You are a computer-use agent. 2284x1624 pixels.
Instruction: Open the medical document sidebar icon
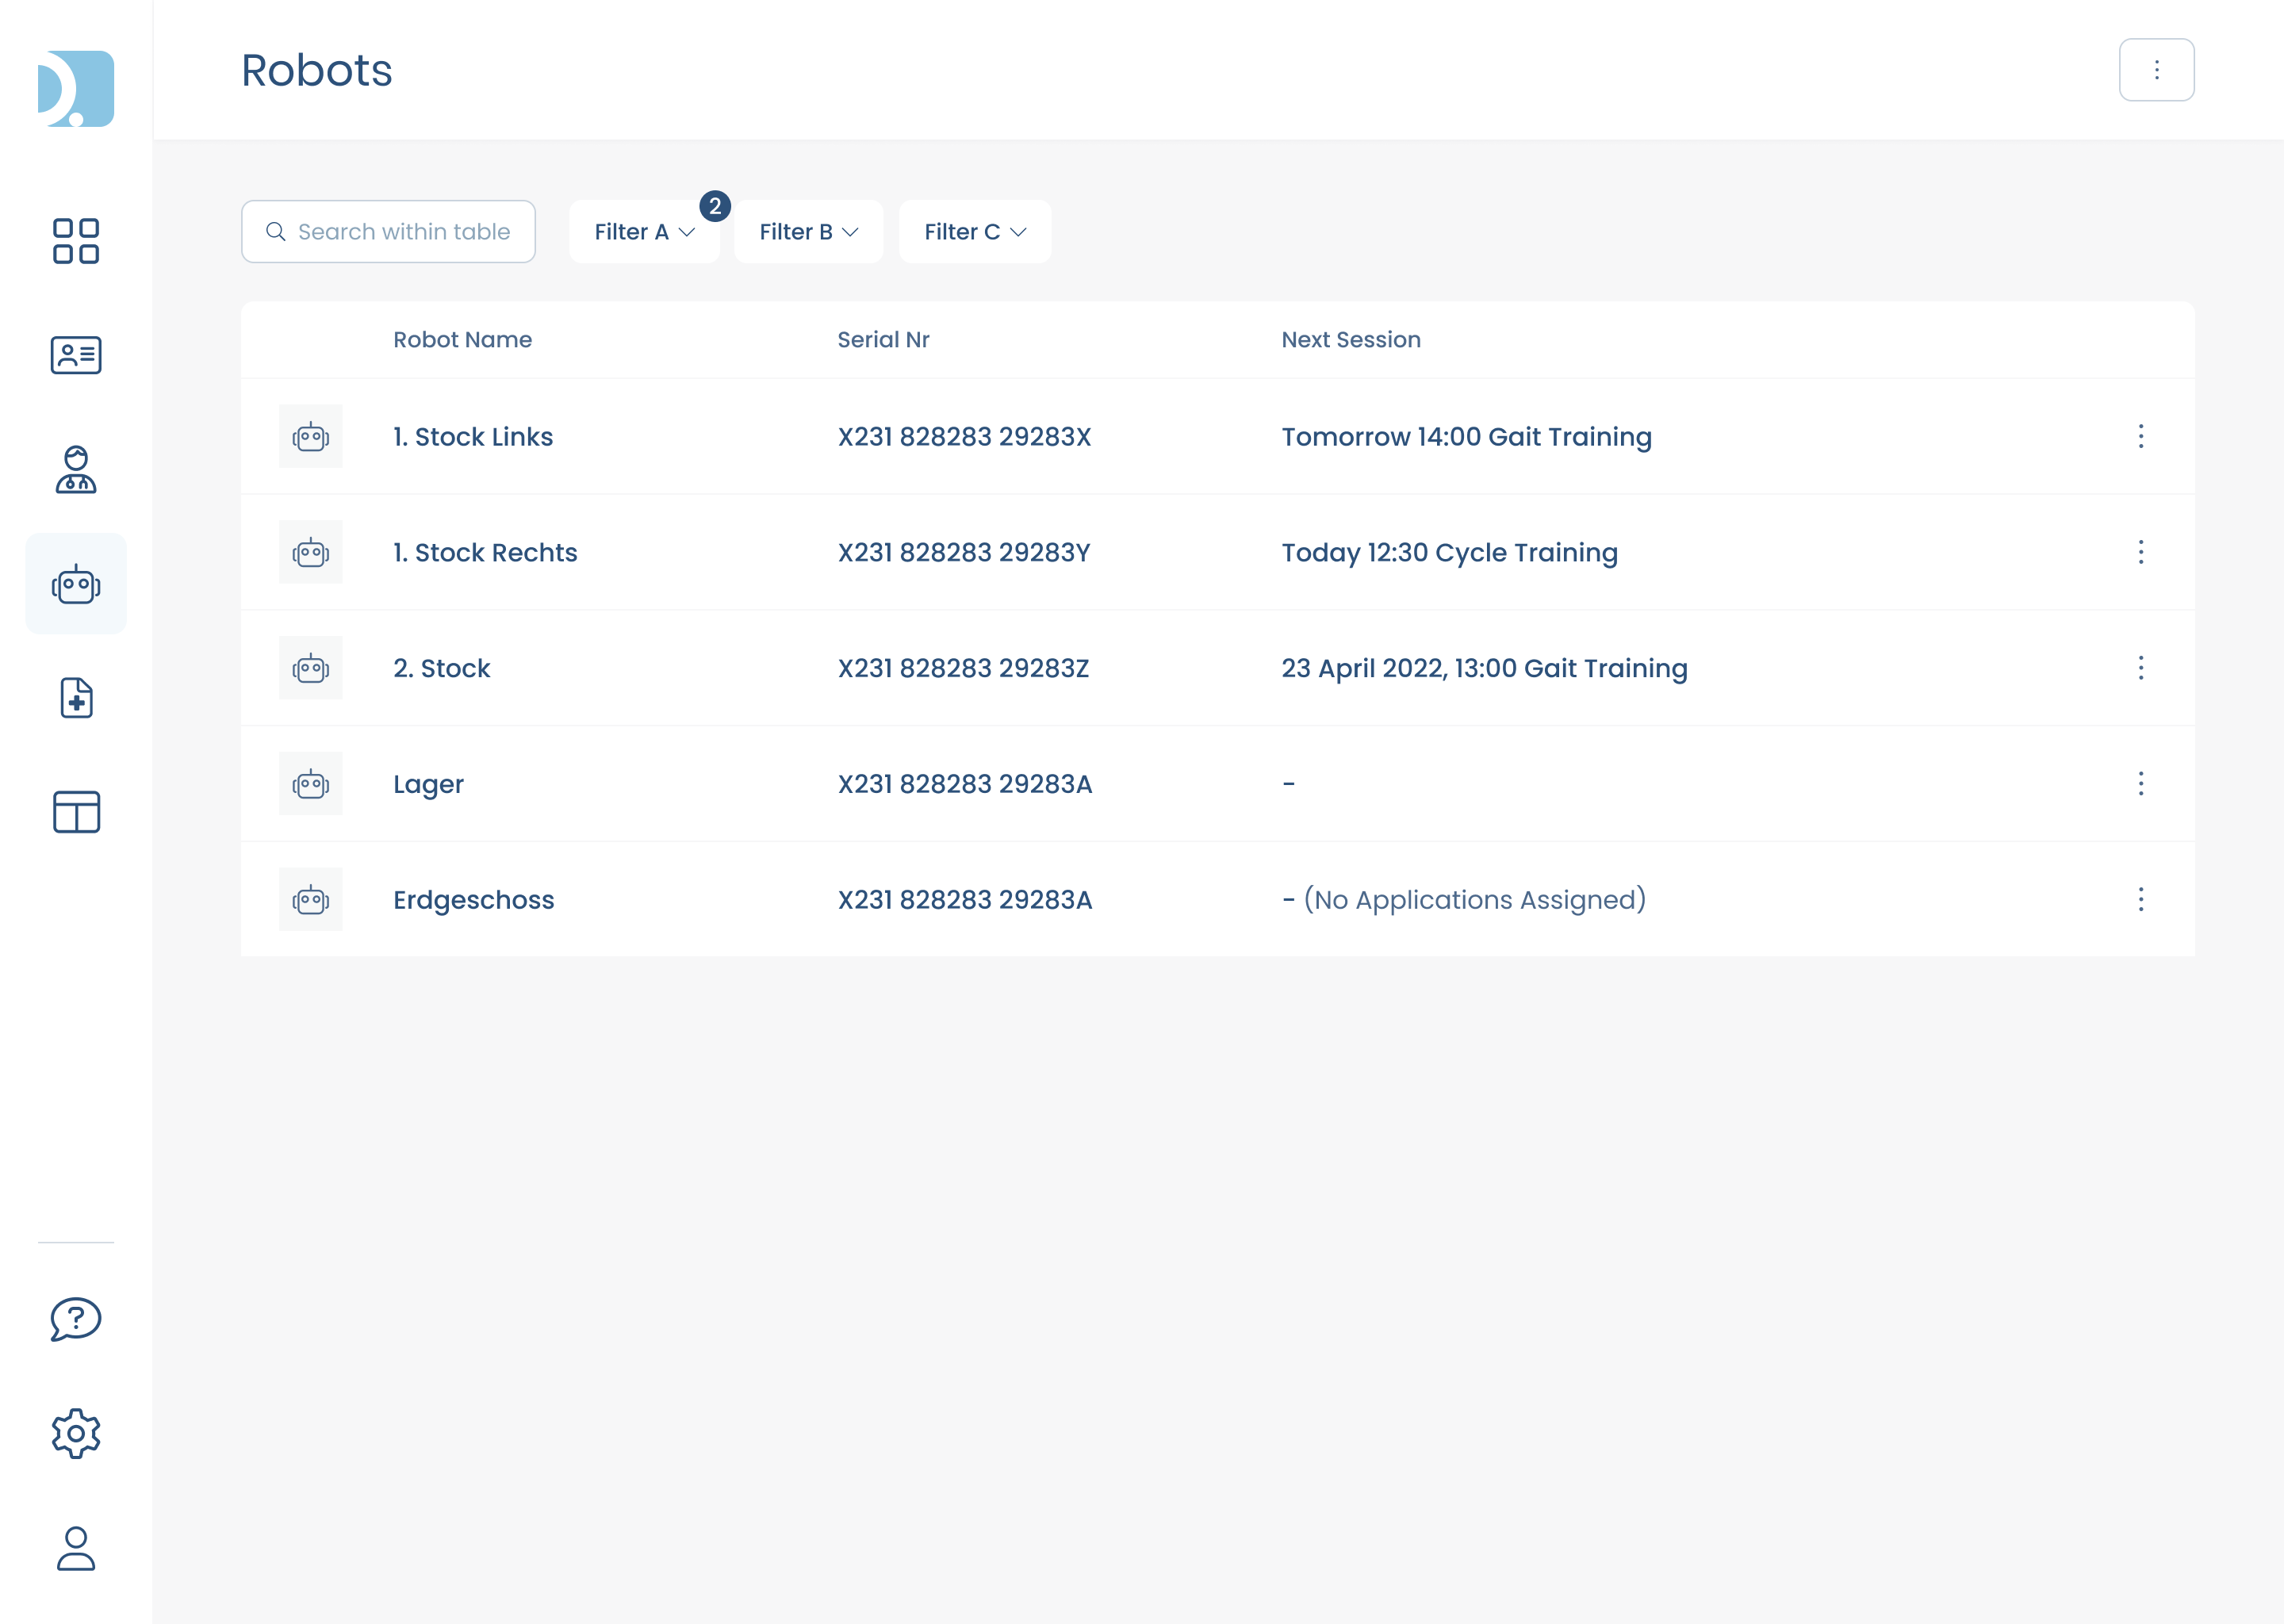[76, 698]
